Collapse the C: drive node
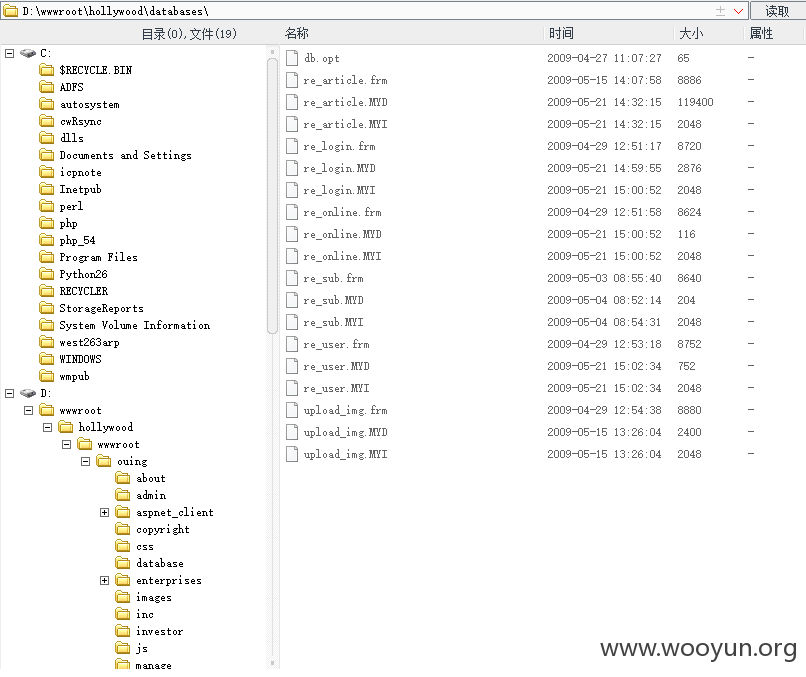 (x=9, y=53)
